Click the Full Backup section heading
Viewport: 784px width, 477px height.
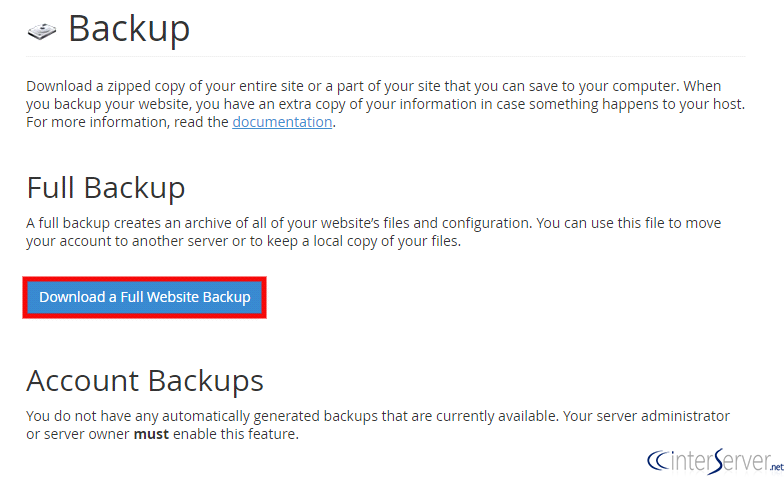[x=105, y=188]
